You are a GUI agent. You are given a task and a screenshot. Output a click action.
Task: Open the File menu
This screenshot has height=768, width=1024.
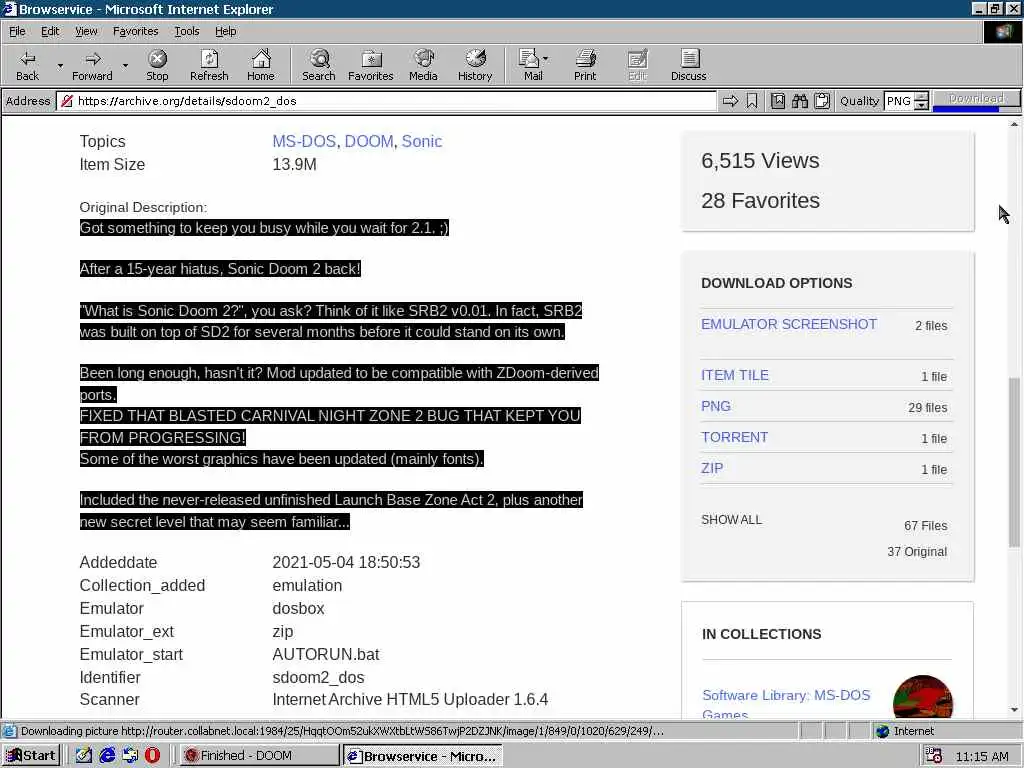click(x=17, y=31)
